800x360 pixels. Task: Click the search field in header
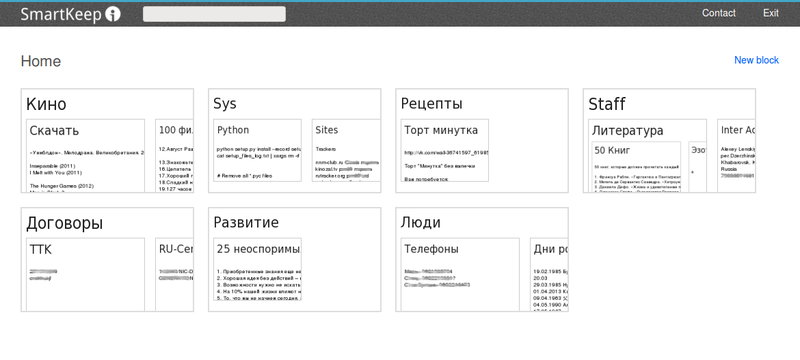(214, 14)
